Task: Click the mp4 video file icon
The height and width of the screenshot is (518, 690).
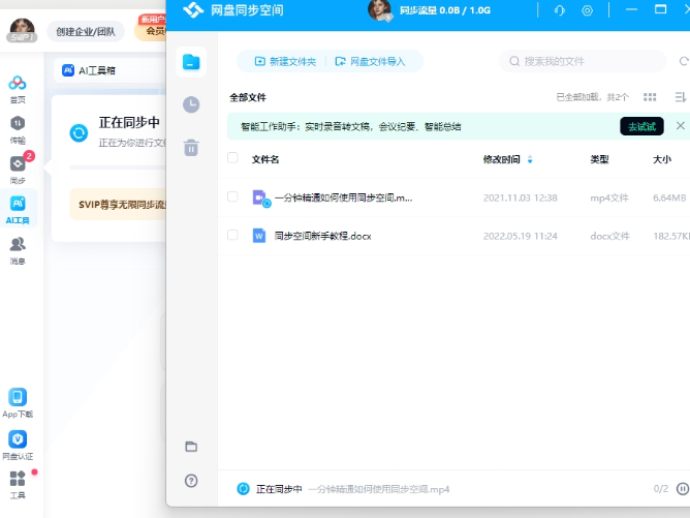Action: pyautogui.click(x=261, y=198)
